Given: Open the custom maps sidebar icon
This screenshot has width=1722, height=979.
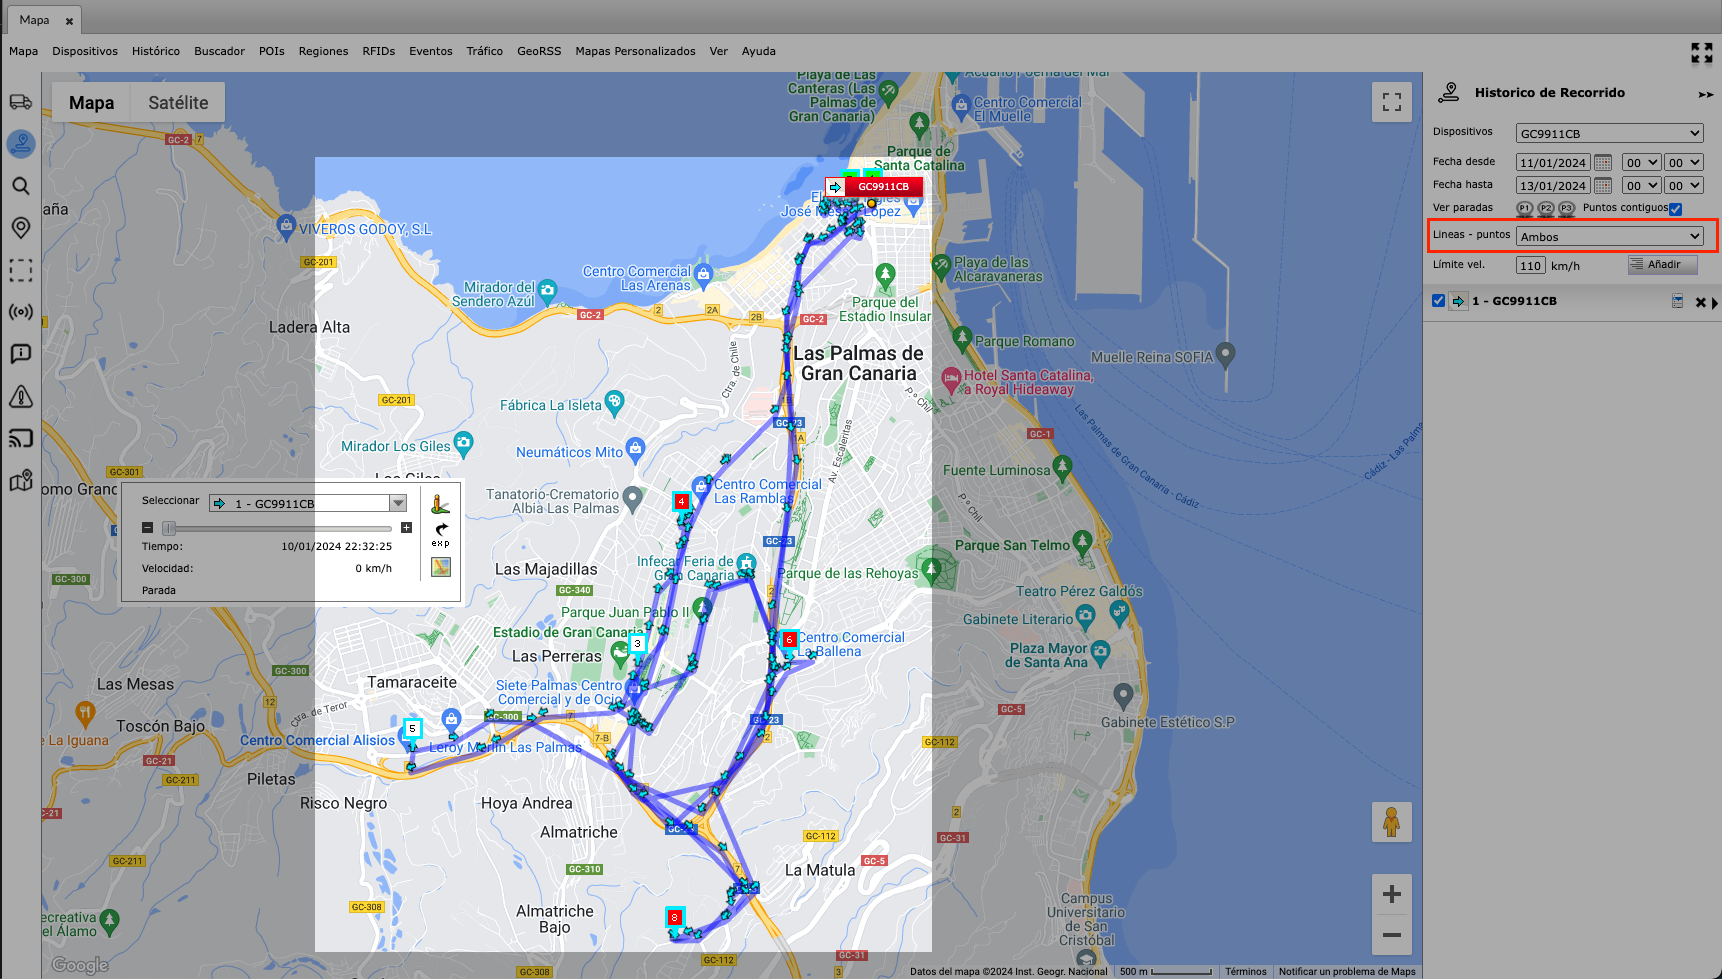Looking at the screenshot, I should (x=21, y=481).
